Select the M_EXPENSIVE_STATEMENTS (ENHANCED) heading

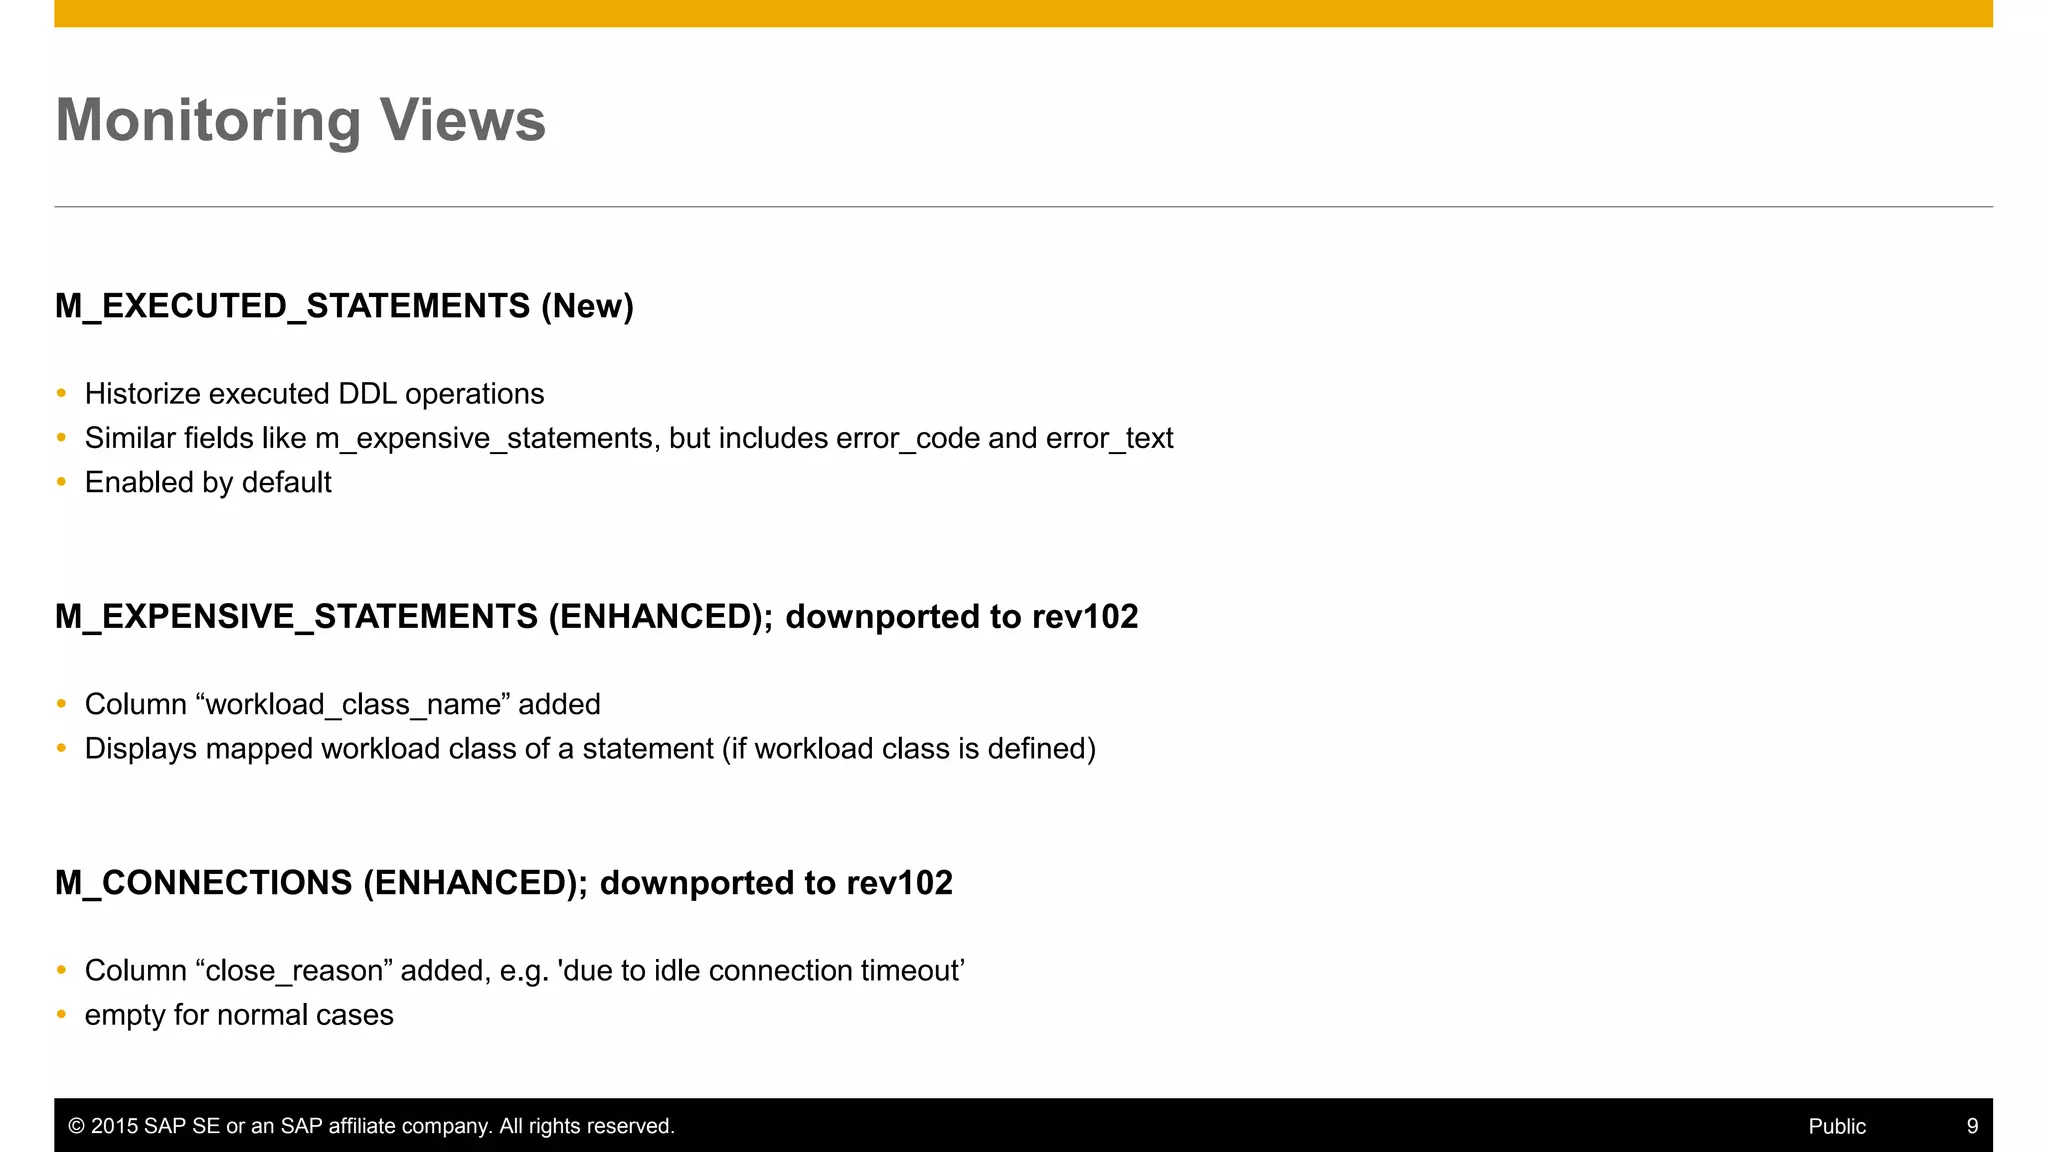[x=597, y=617]
